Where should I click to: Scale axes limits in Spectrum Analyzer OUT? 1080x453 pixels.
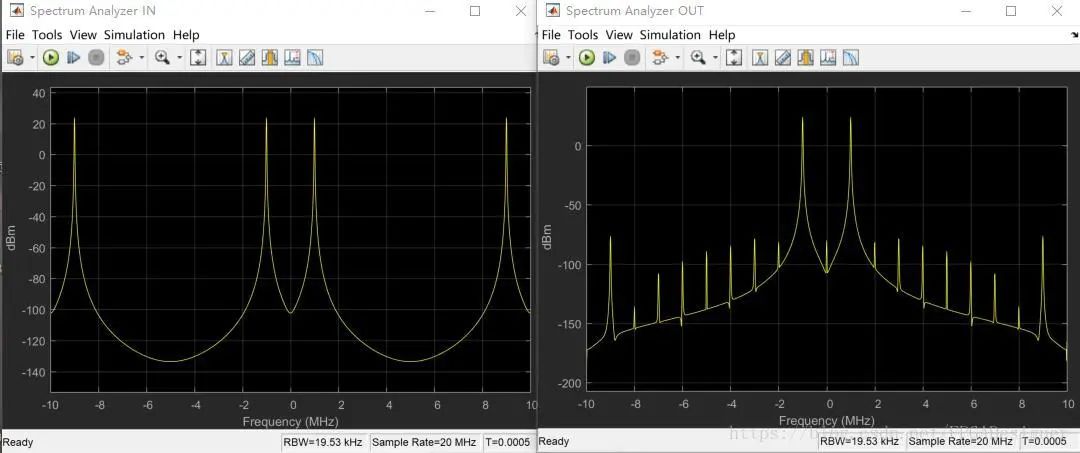tap(734, 58)
